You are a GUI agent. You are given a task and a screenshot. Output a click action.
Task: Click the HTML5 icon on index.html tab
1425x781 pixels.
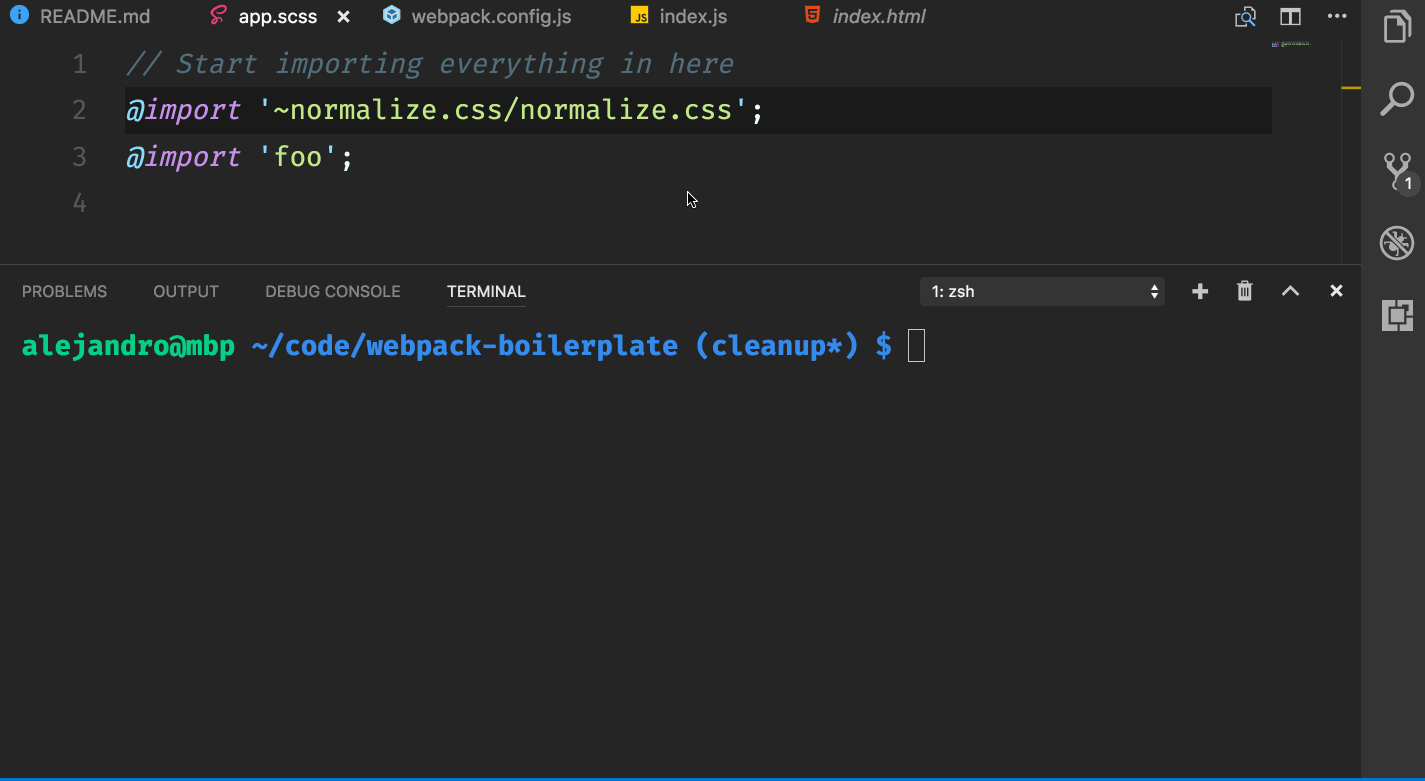pyautogui.click(x=813, y=15)
